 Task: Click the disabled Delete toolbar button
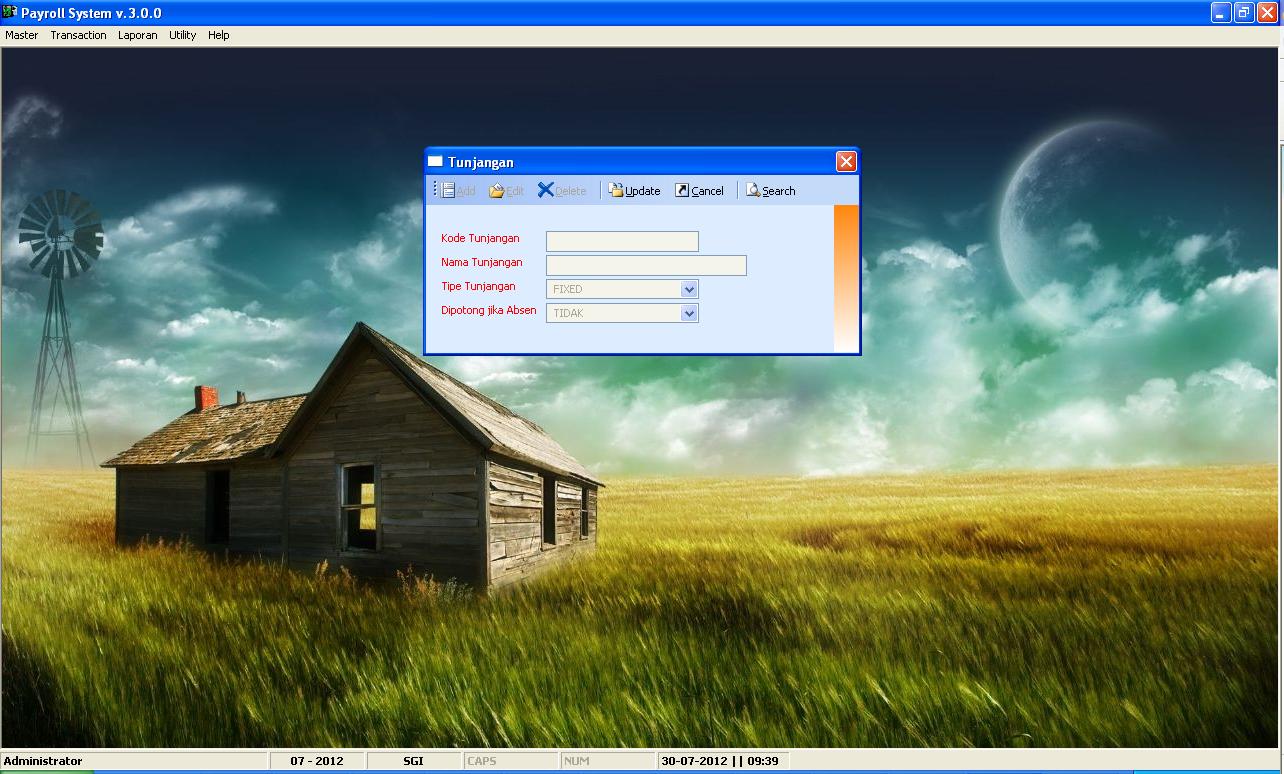(x=562, y=190)
